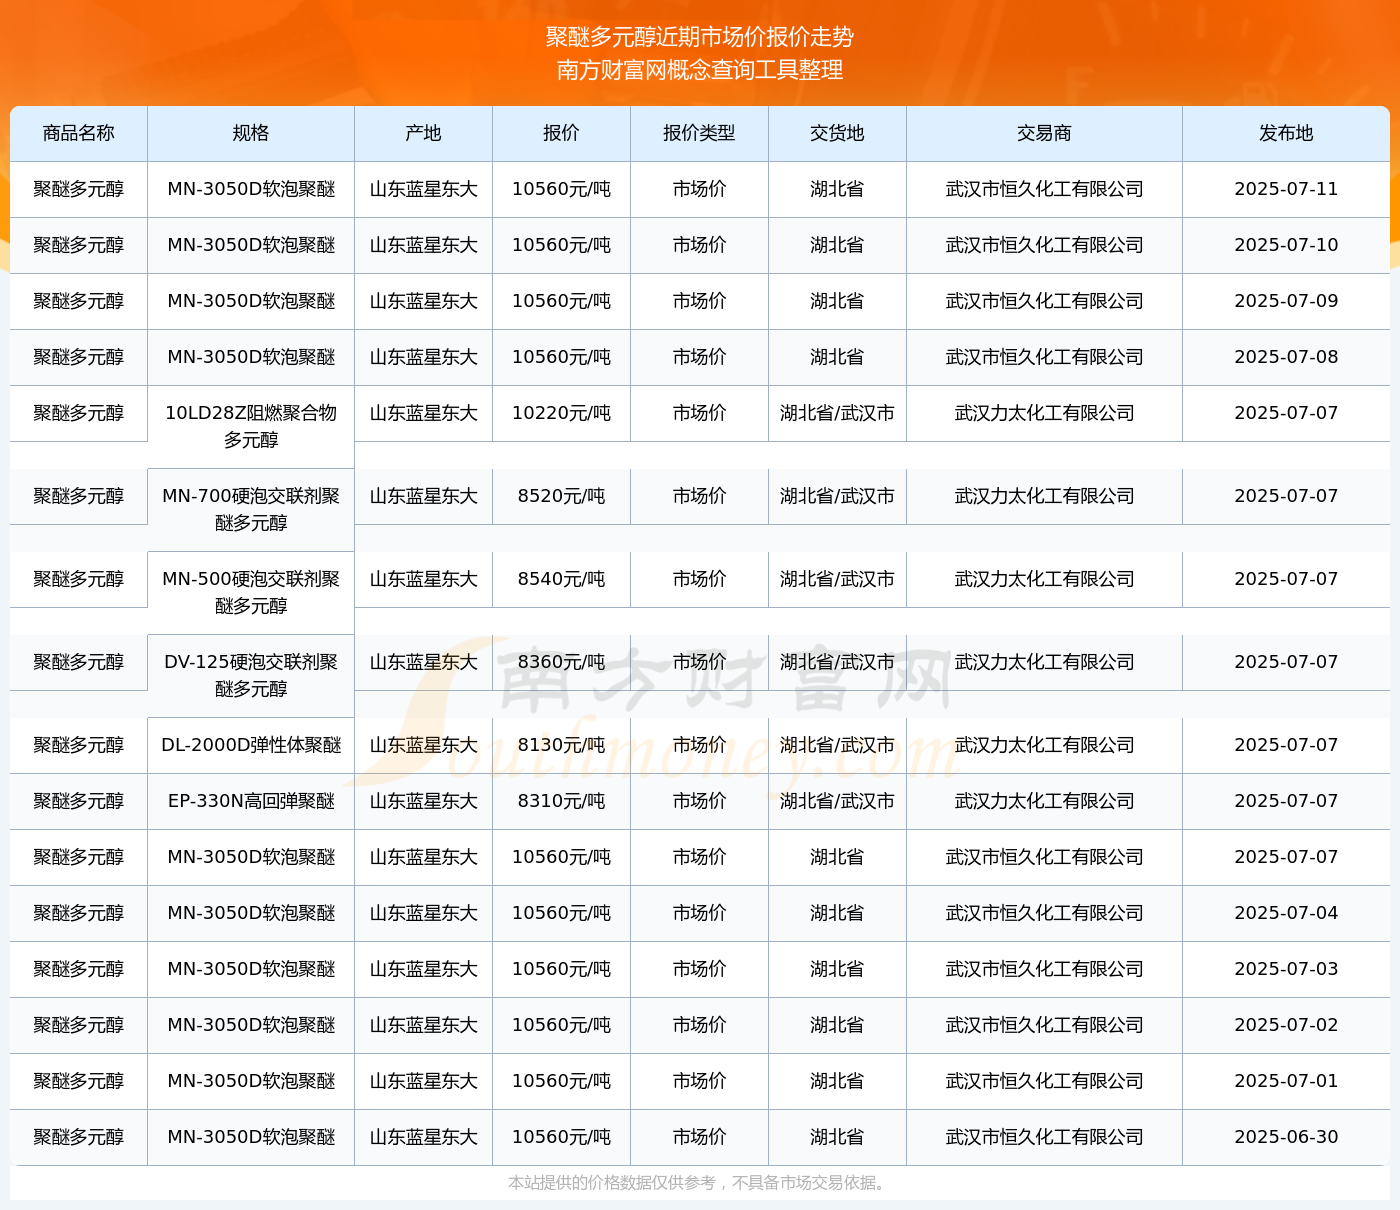Click 湖北省 in the 2025-07-02 row
This screenshot has width=1400, height=1210.
coord(838,1025)
